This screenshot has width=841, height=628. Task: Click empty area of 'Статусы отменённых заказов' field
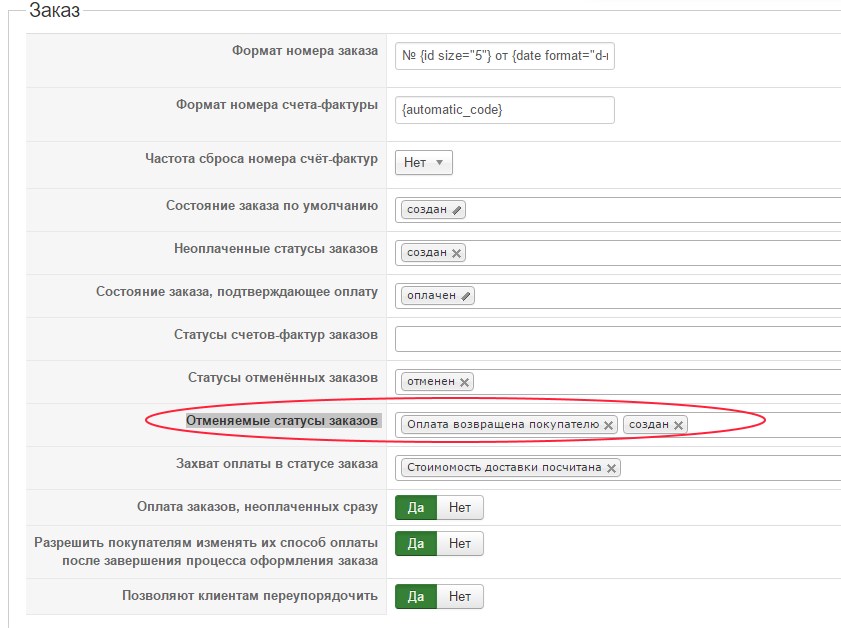click(x=650, y=382)
